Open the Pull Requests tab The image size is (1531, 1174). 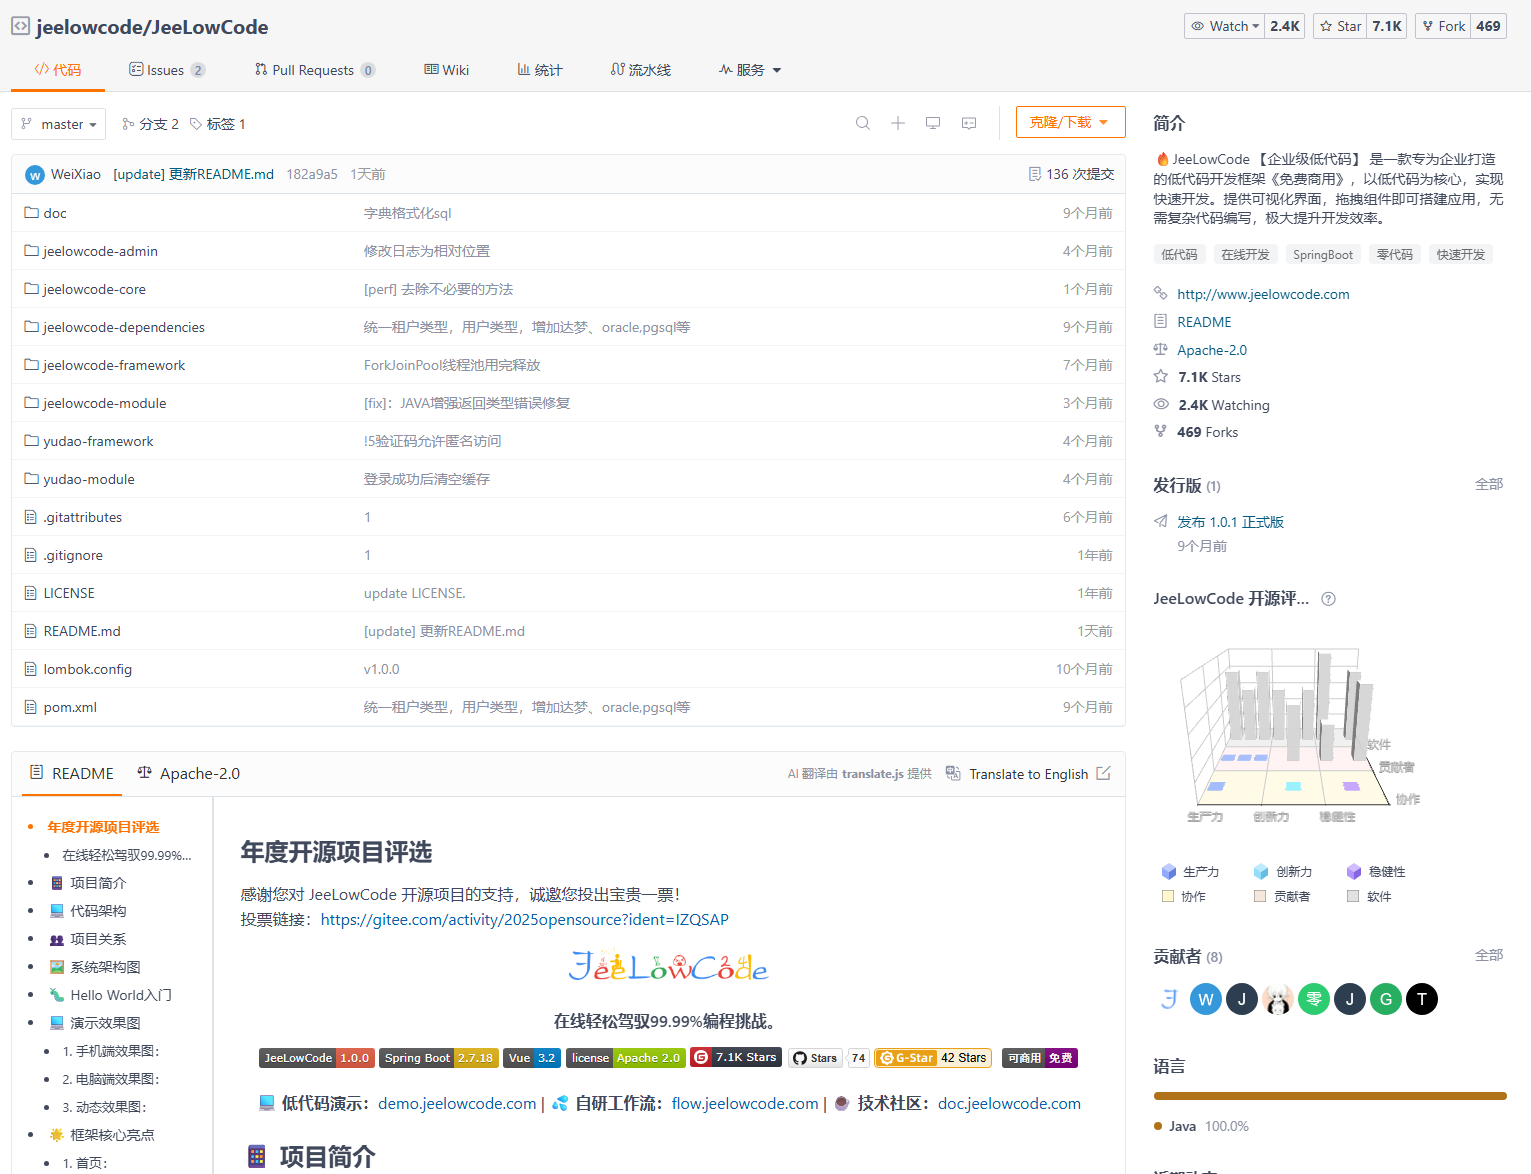tap(315, 70)
